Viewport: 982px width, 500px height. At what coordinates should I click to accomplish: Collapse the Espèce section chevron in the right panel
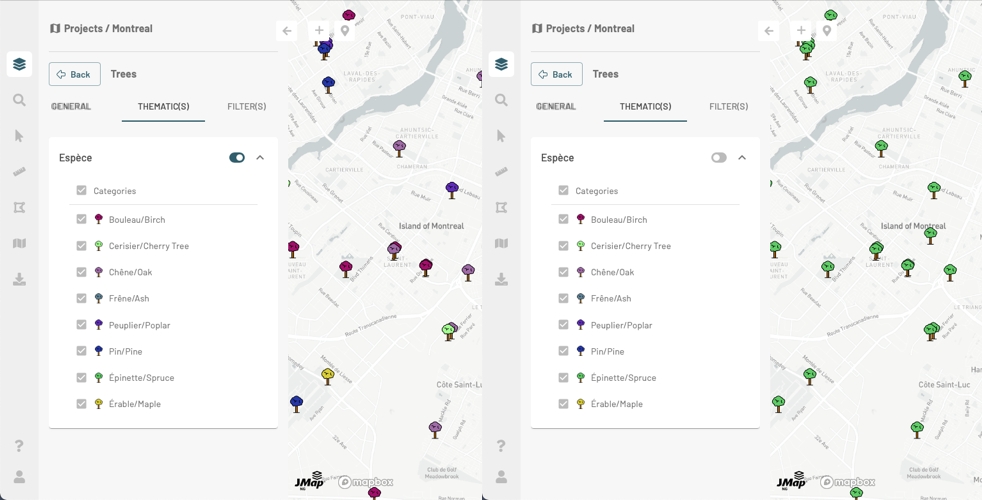[x=742, y=158]
